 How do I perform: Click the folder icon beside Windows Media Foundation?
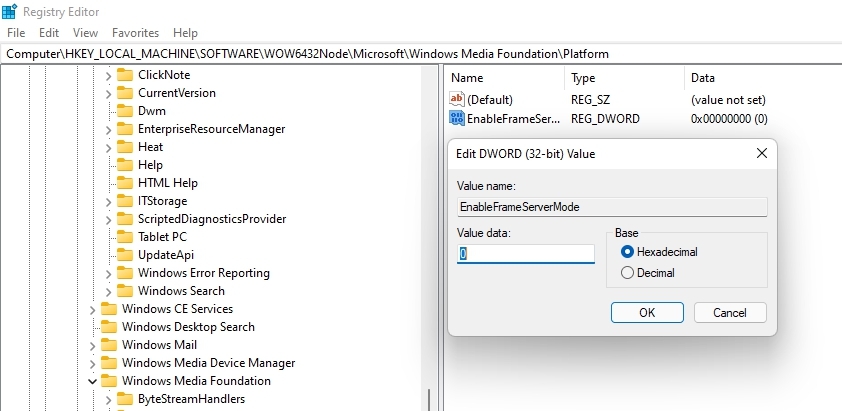tap(109, 381)
